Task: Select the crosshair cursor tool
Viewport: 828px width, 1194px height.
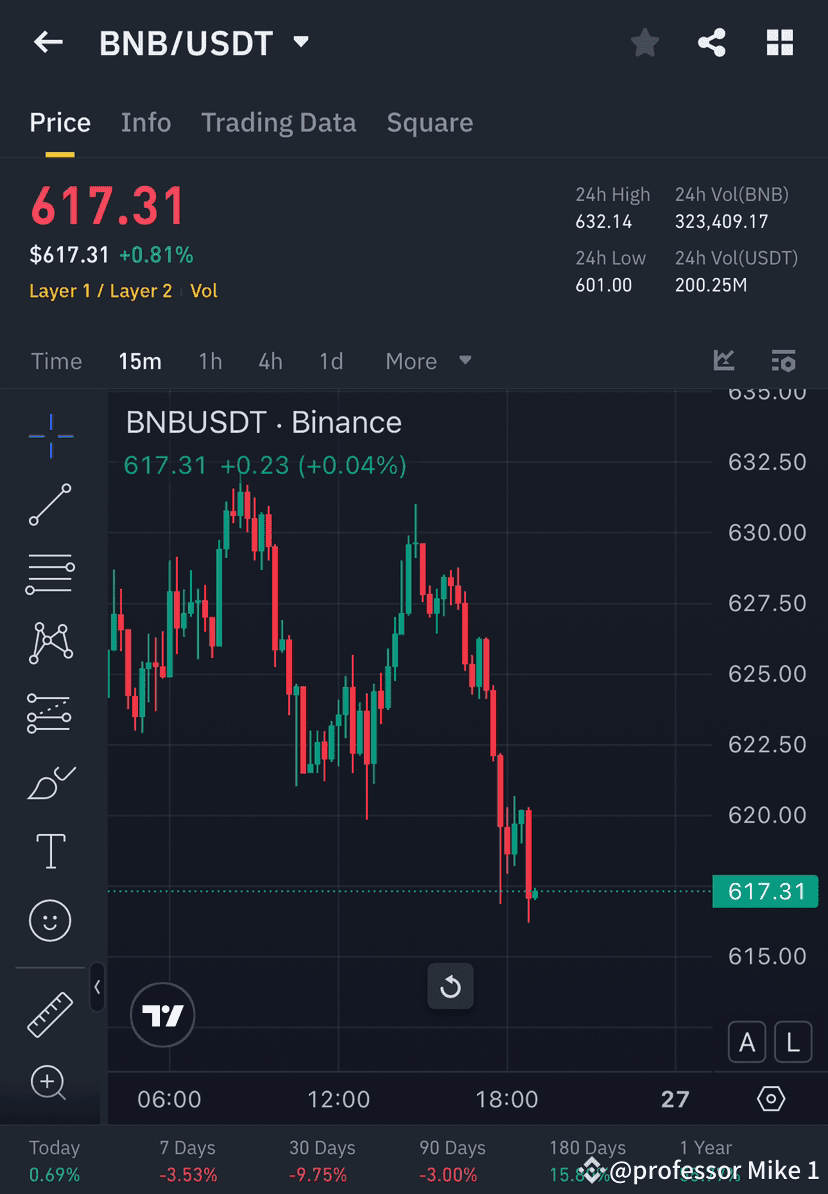Action: tap(50, 435)
